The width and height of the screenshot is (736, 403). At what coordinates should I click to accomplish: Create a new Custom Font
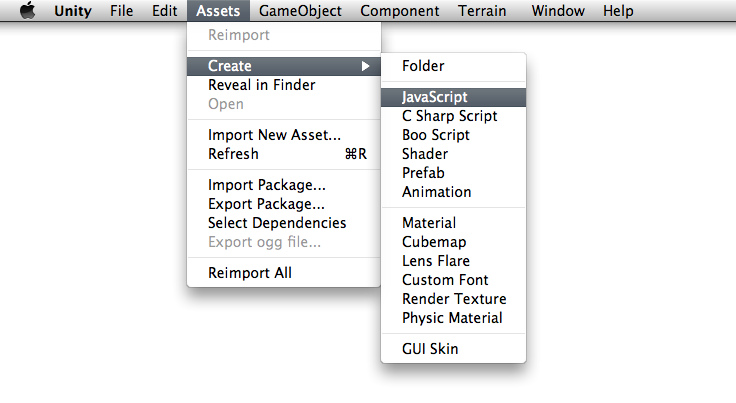[x=453, y=280]
